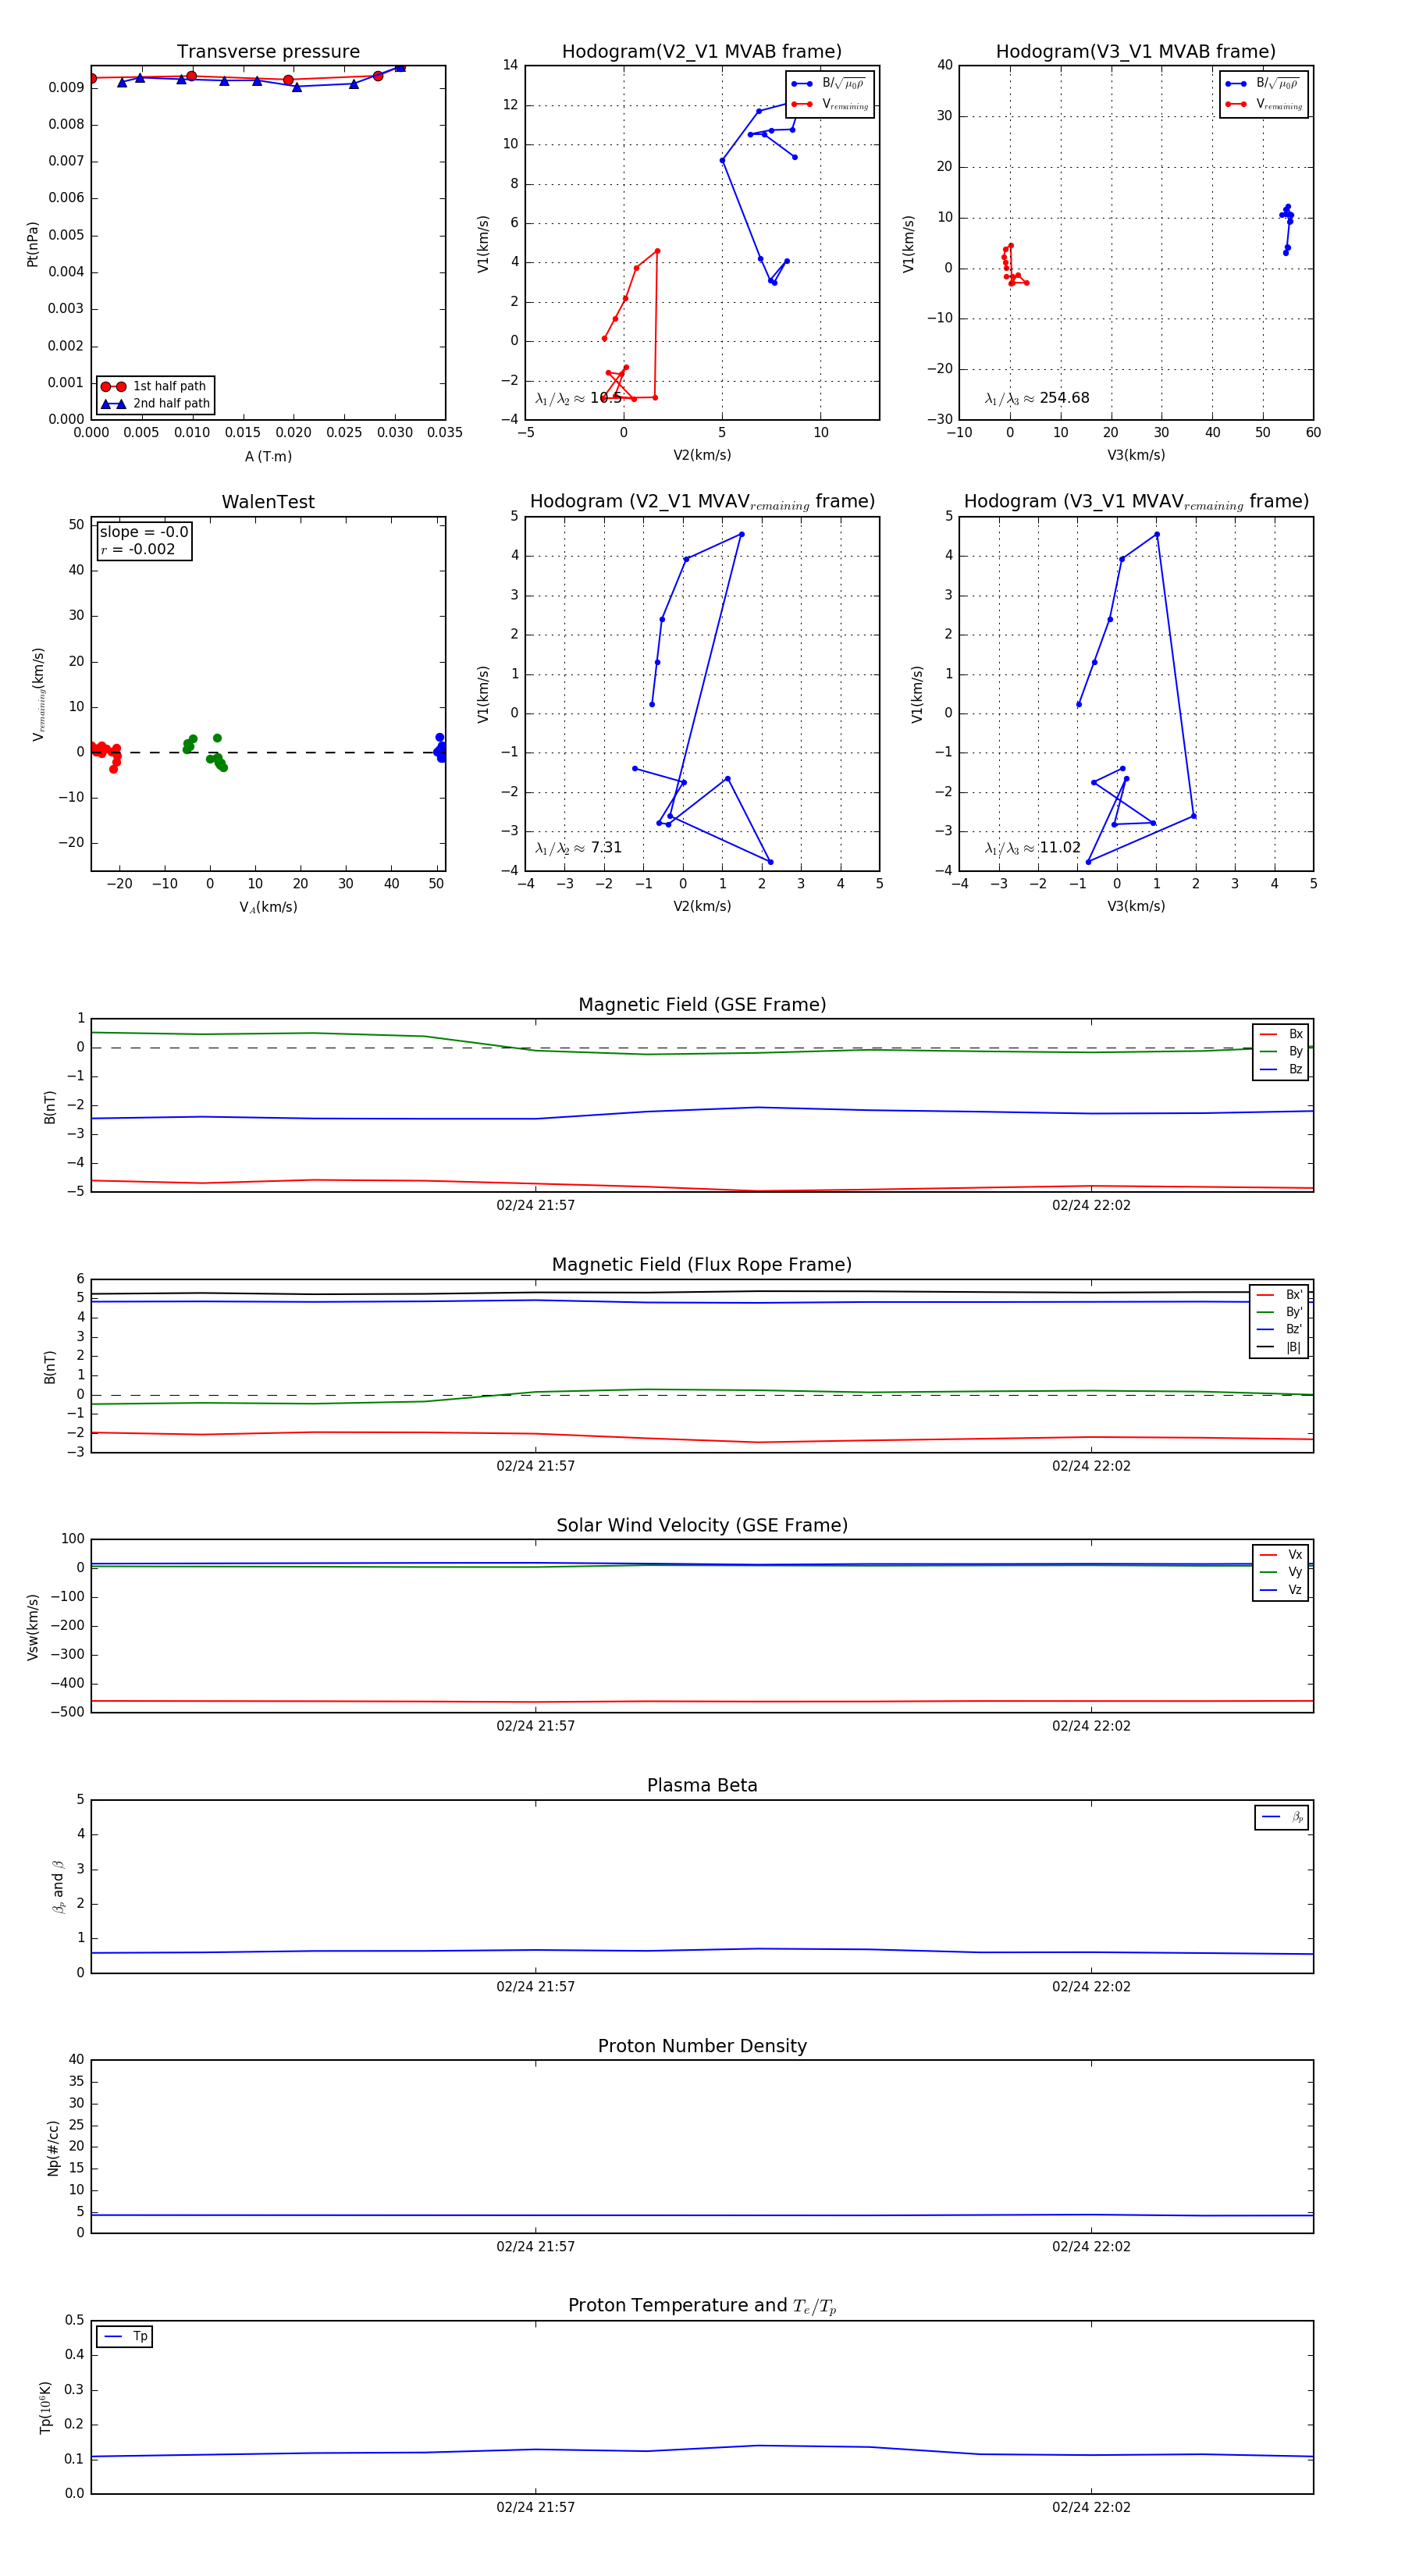
Task: Click the 'r = -0.002' annotation
Action: [138, 549]
